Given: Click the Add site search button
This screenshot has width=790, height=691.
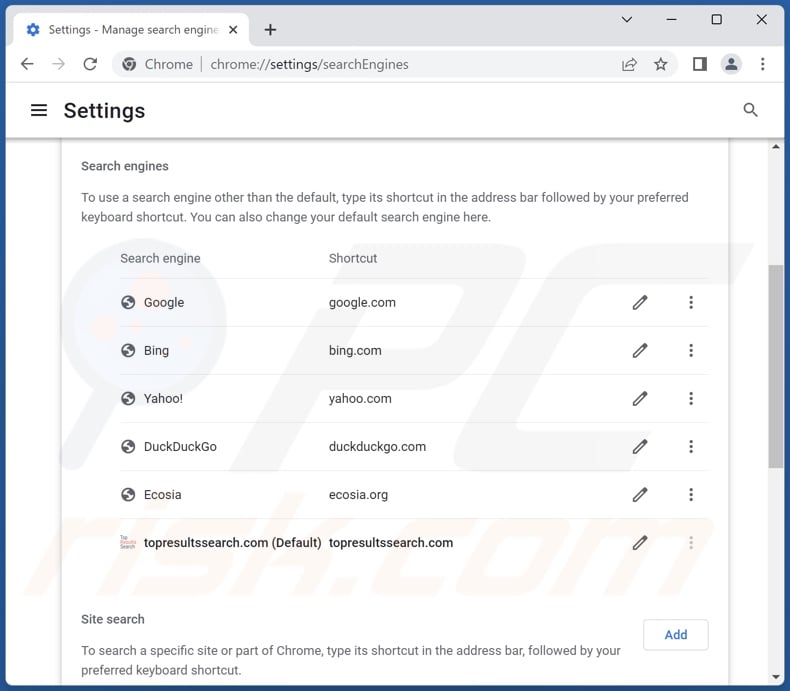Looking at the screenshot, I should pyautogui.click(x=676, y=635).
